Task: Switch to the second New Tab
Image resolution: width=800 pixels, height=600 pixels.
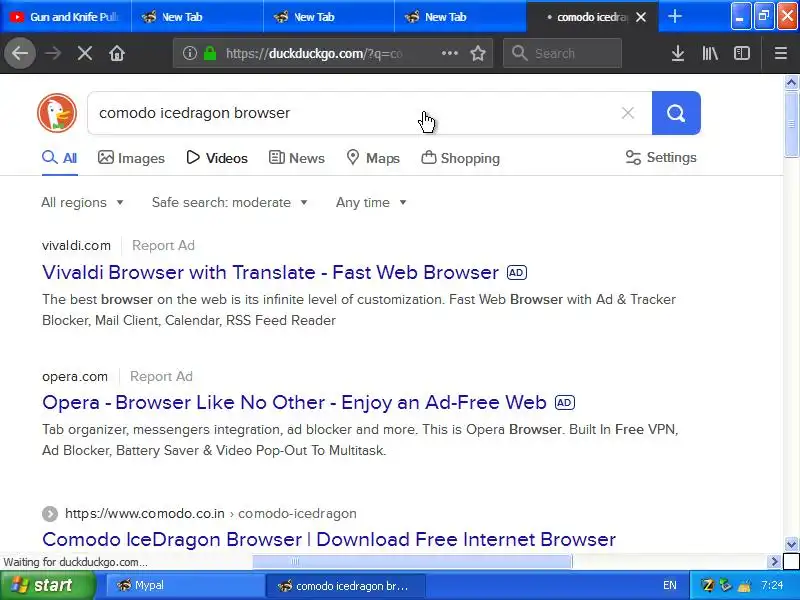Action: (x=329, y=17)
